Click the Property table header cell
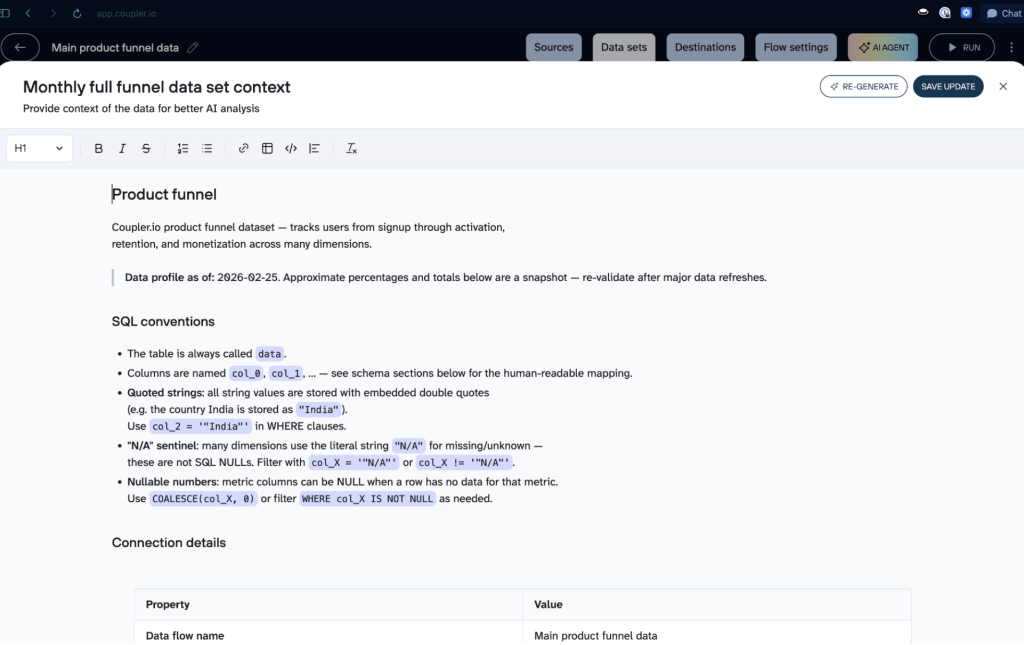Image resolution: width=1024 pixels, height=645 pixels. [x=328, y=605]
